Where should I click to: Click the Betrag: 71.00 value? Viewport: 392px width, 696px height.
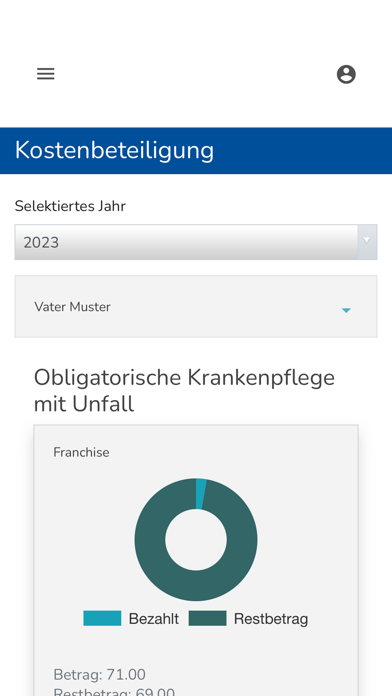click(x=99, y=675)
